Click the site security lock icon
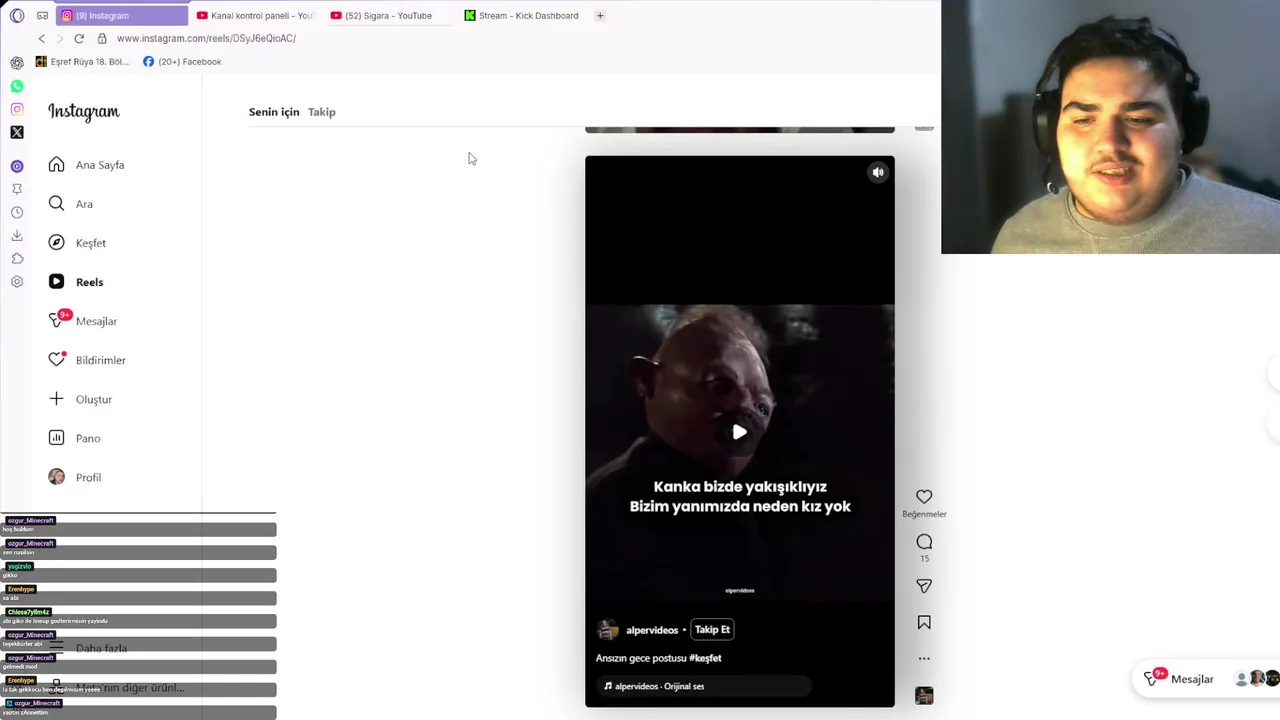 pyautogui.click(x=102, y=38)
